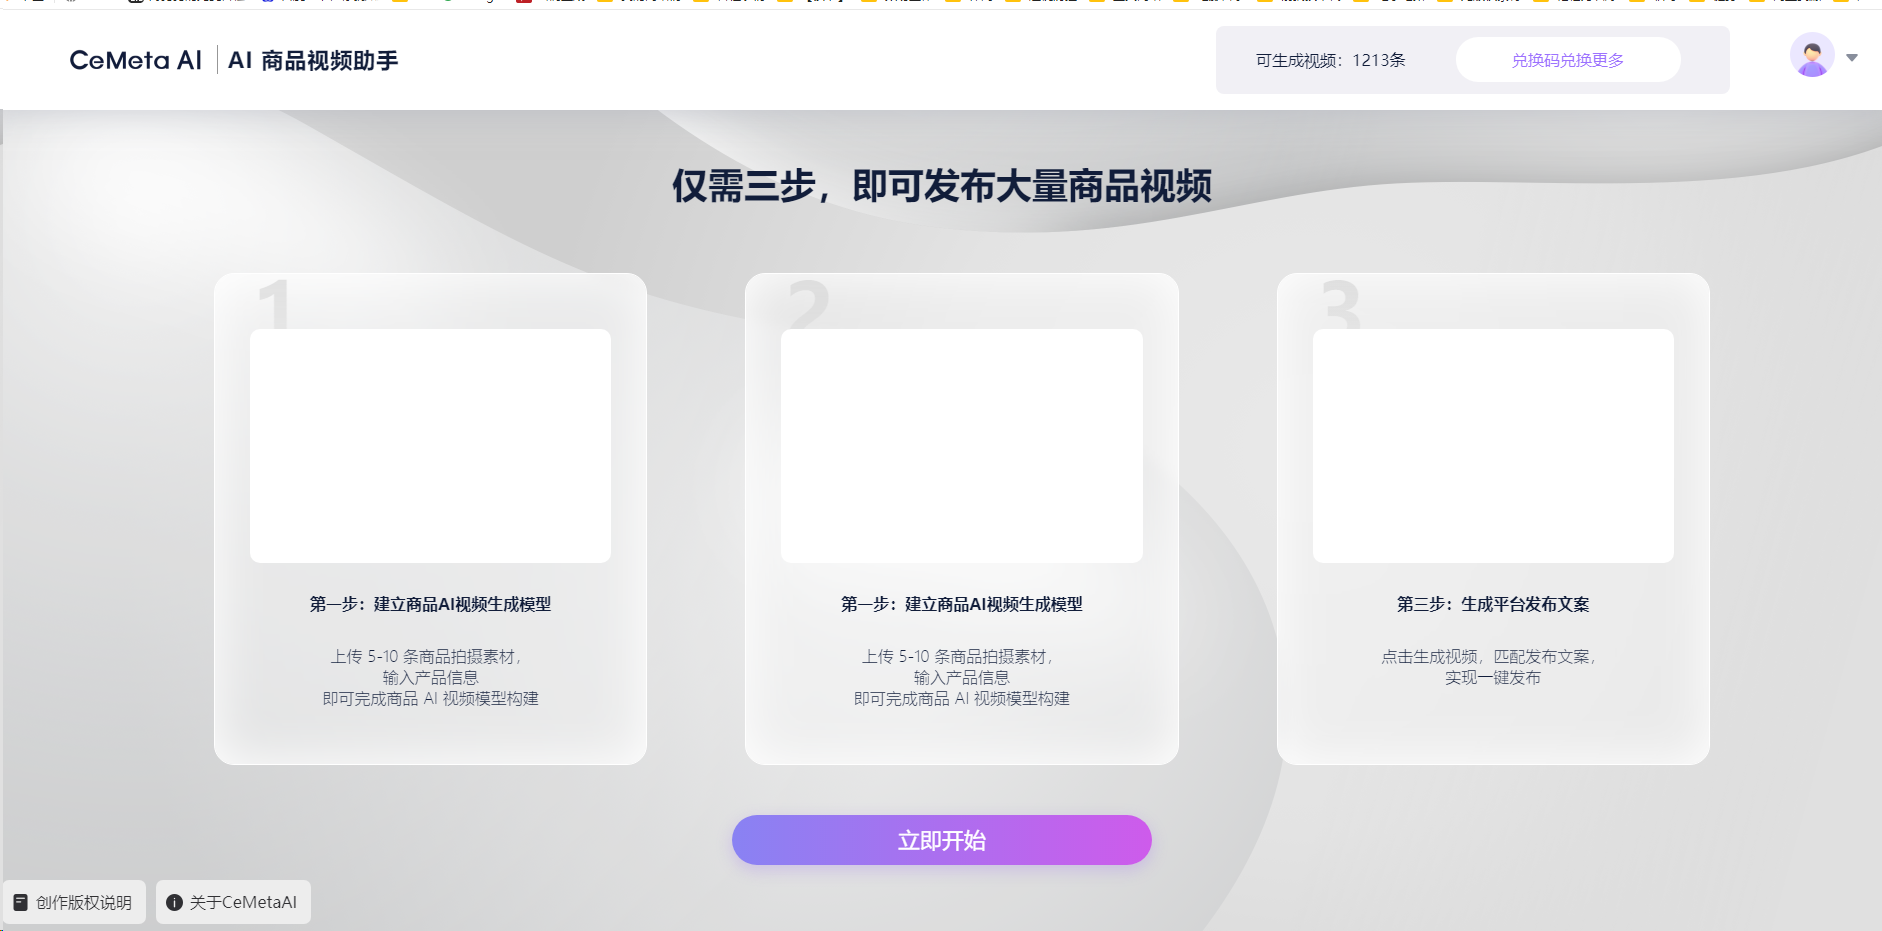Viewport: 1882px width, 931px height.
Task: Select the middle card's image placeholder
Action: point(961,446)
